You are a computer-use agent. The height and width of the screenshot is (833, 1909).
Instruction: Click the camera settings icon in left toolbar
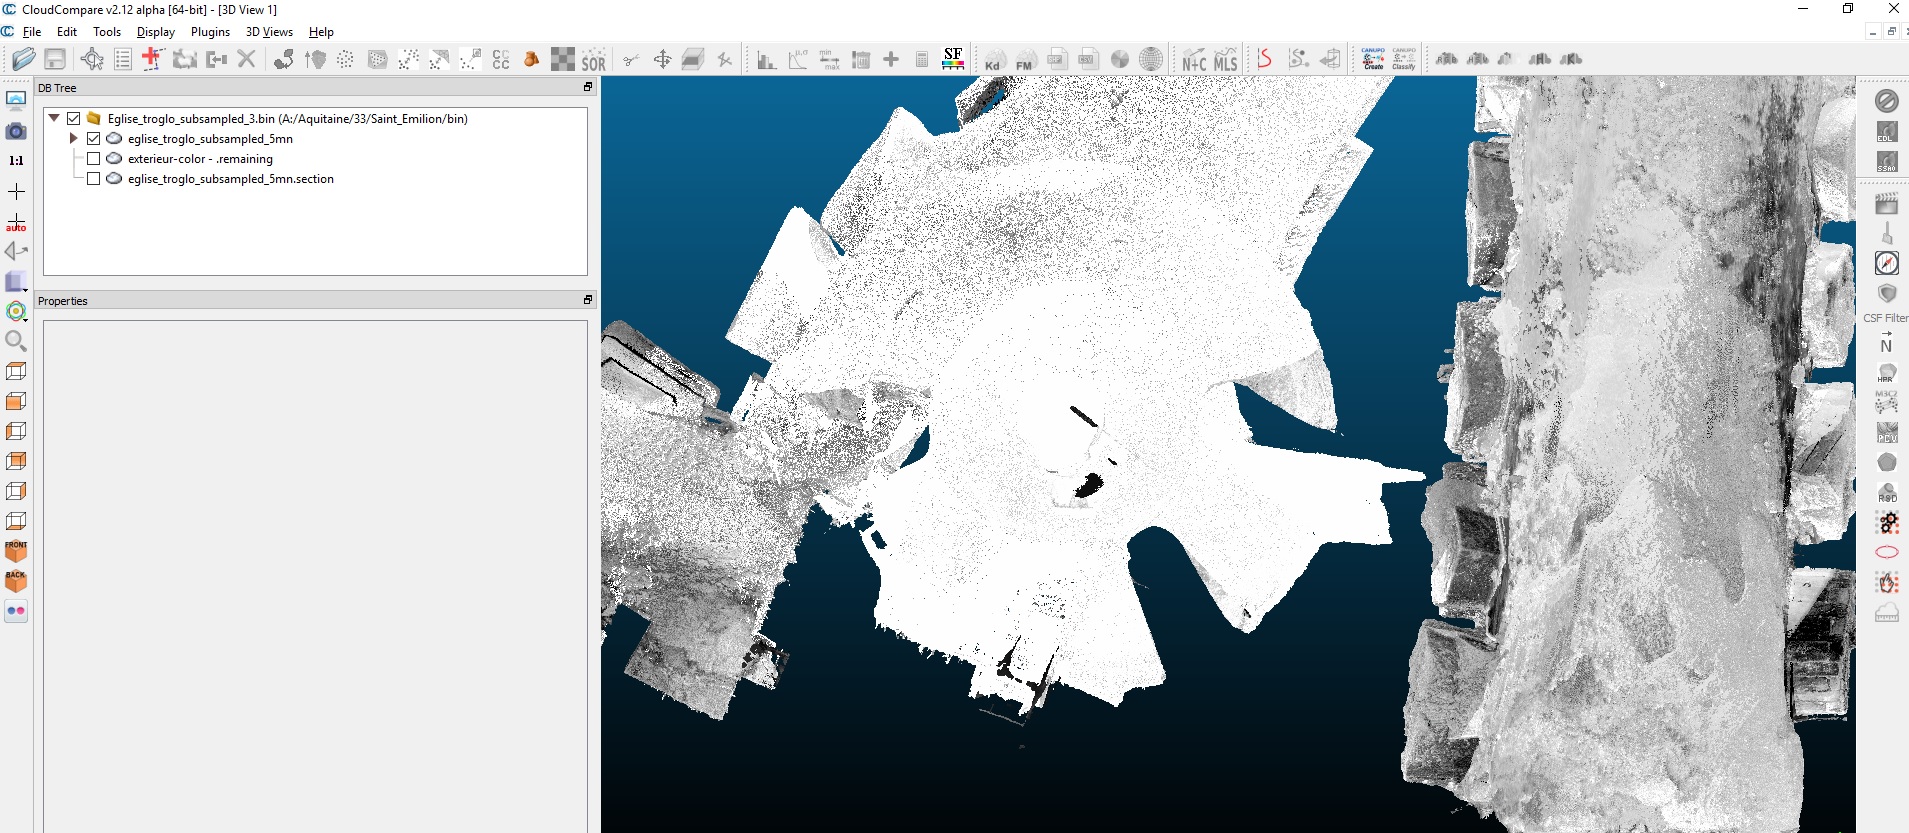click(16, 131)
